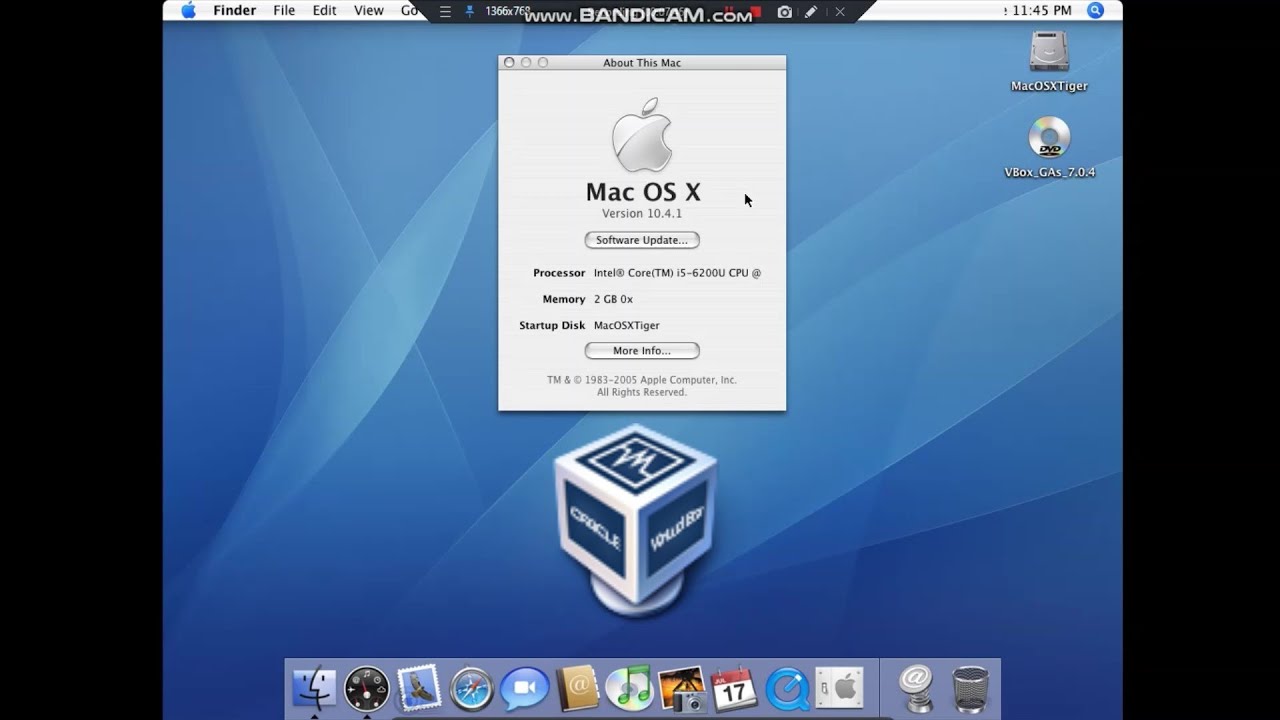Open the Edit menu

(x=324, y=10)
